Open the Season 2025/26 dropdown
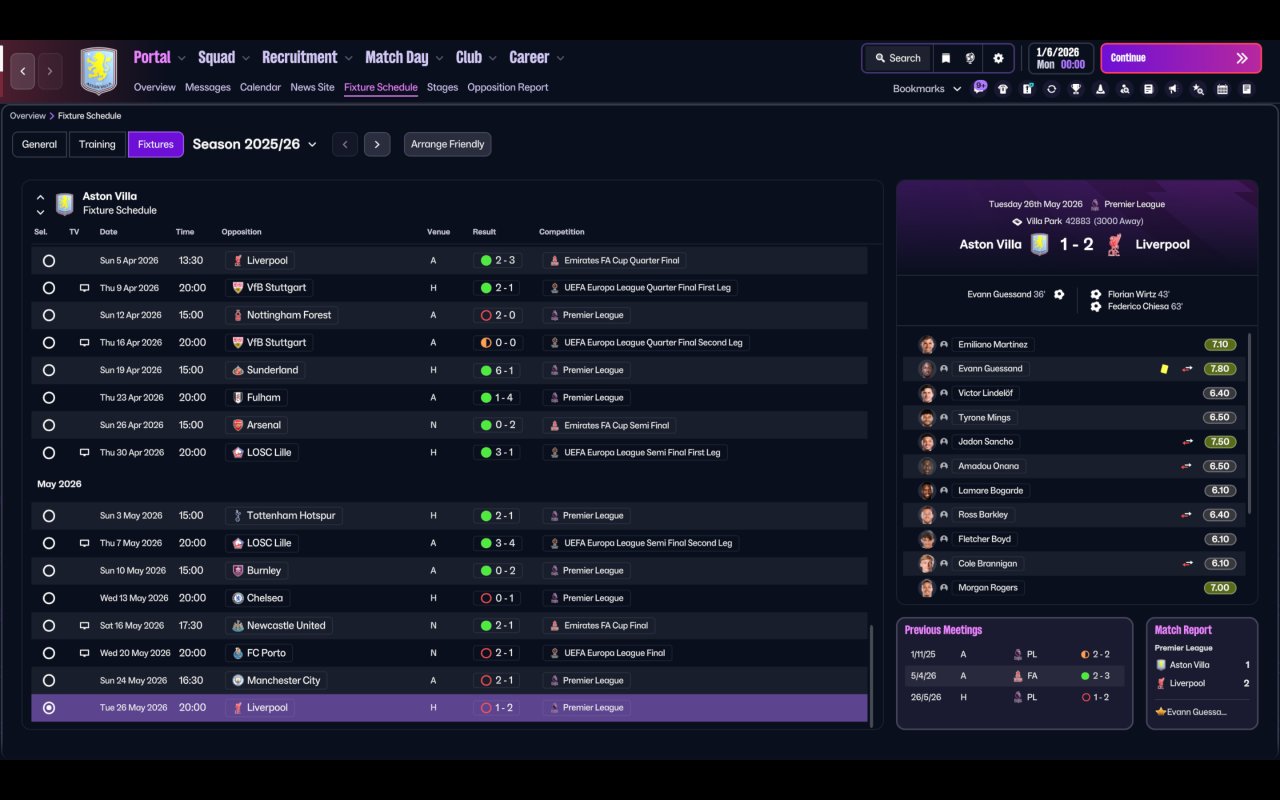The image size is (1280, 800). [255, 144]
